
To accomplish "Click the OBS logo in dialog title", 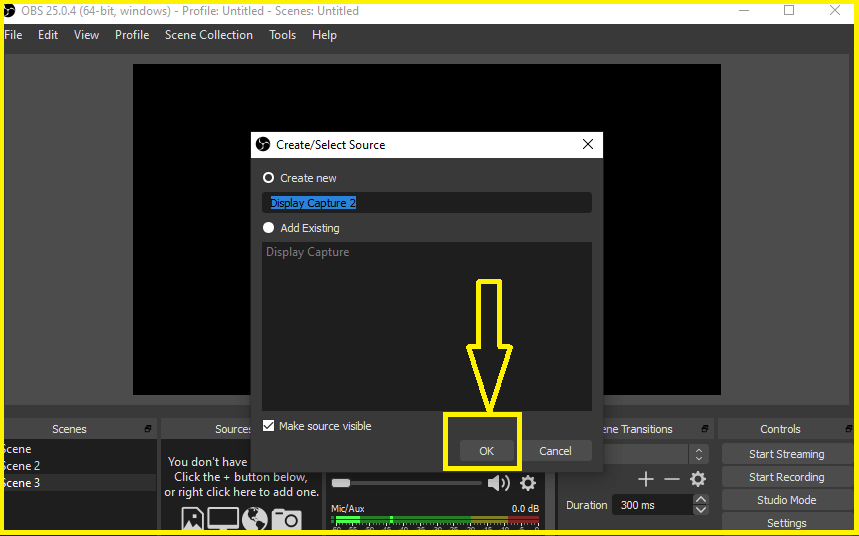I will tap(263, 144).
